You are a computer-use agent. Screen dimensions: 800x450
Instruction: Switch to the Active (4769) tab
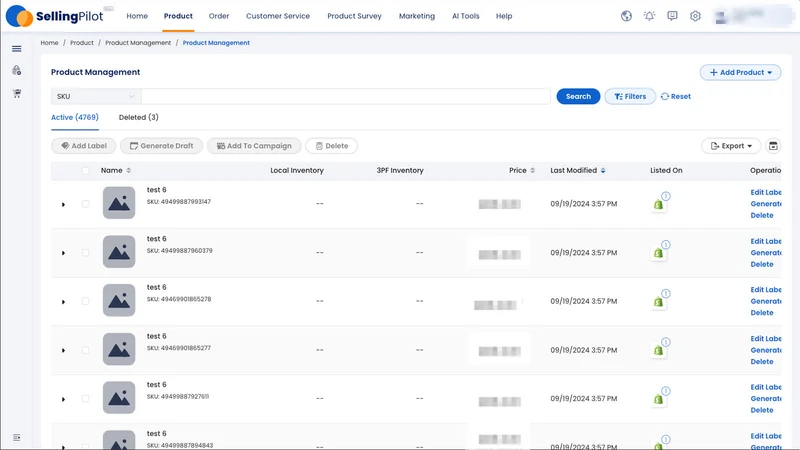pos(74,117)
